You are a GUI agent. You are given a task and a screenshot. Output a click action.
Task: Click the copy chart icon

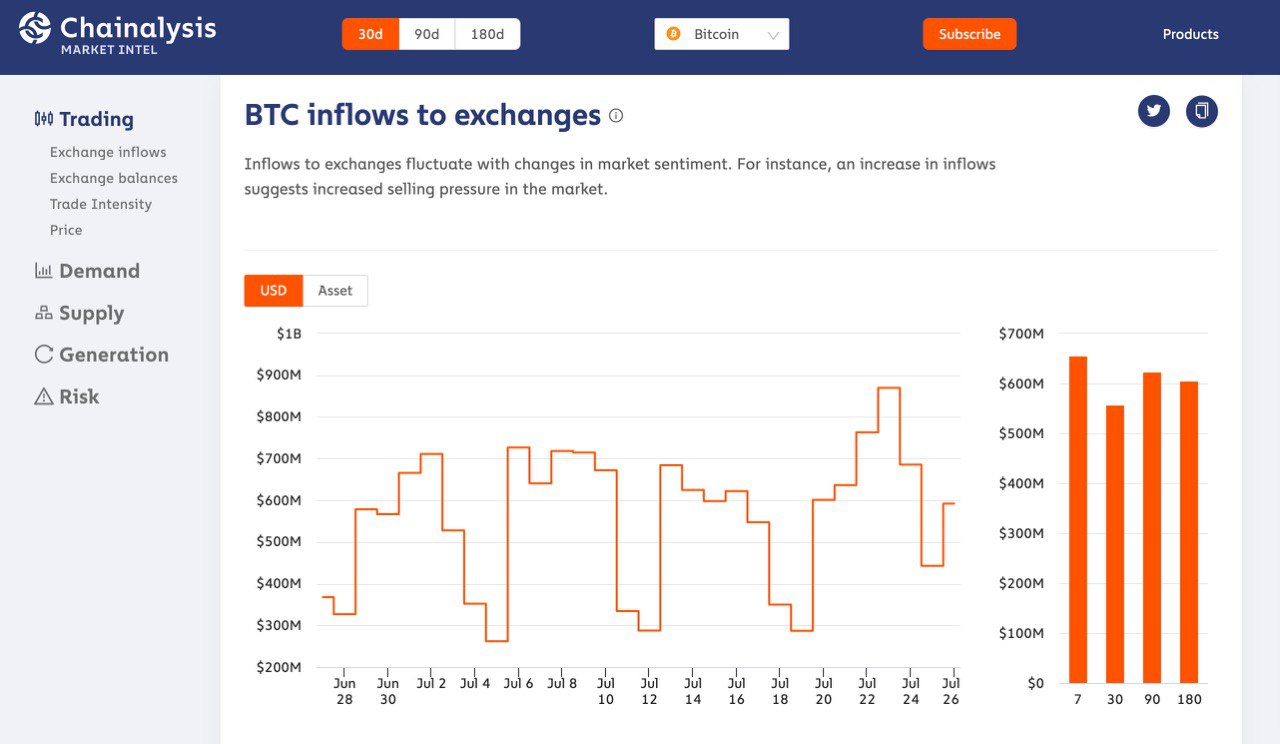(1202, 111)
